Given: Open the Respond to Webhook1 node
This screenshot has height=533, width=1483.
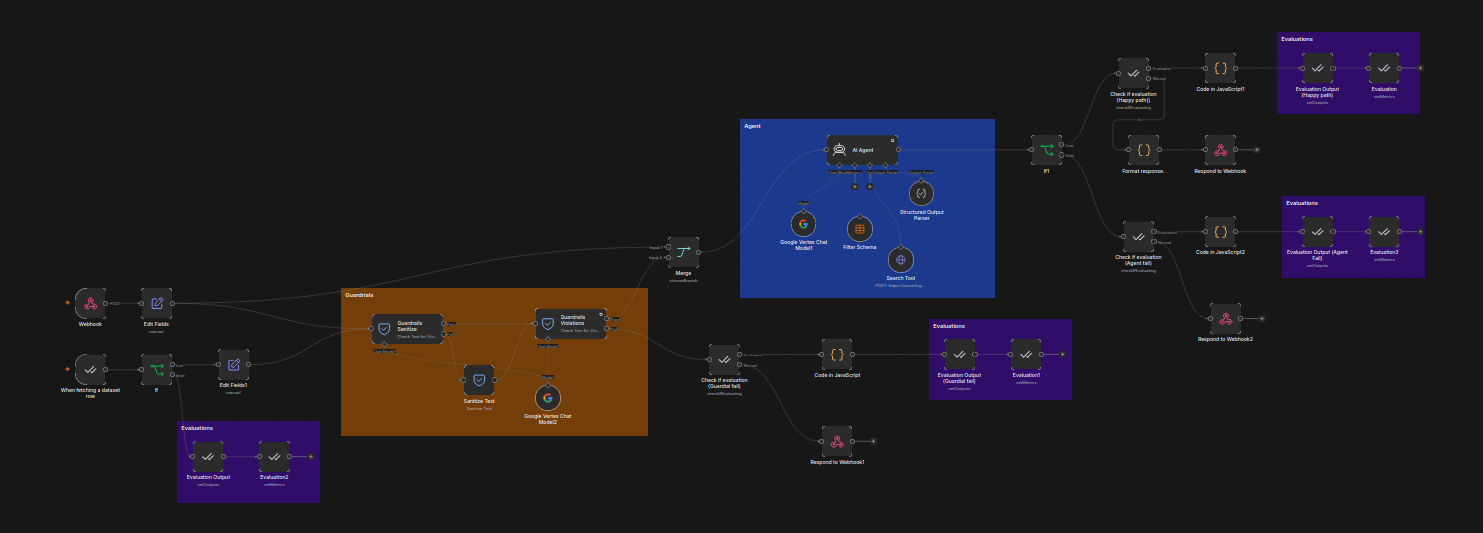Looking at the screenshot, I should pos(837,441).
